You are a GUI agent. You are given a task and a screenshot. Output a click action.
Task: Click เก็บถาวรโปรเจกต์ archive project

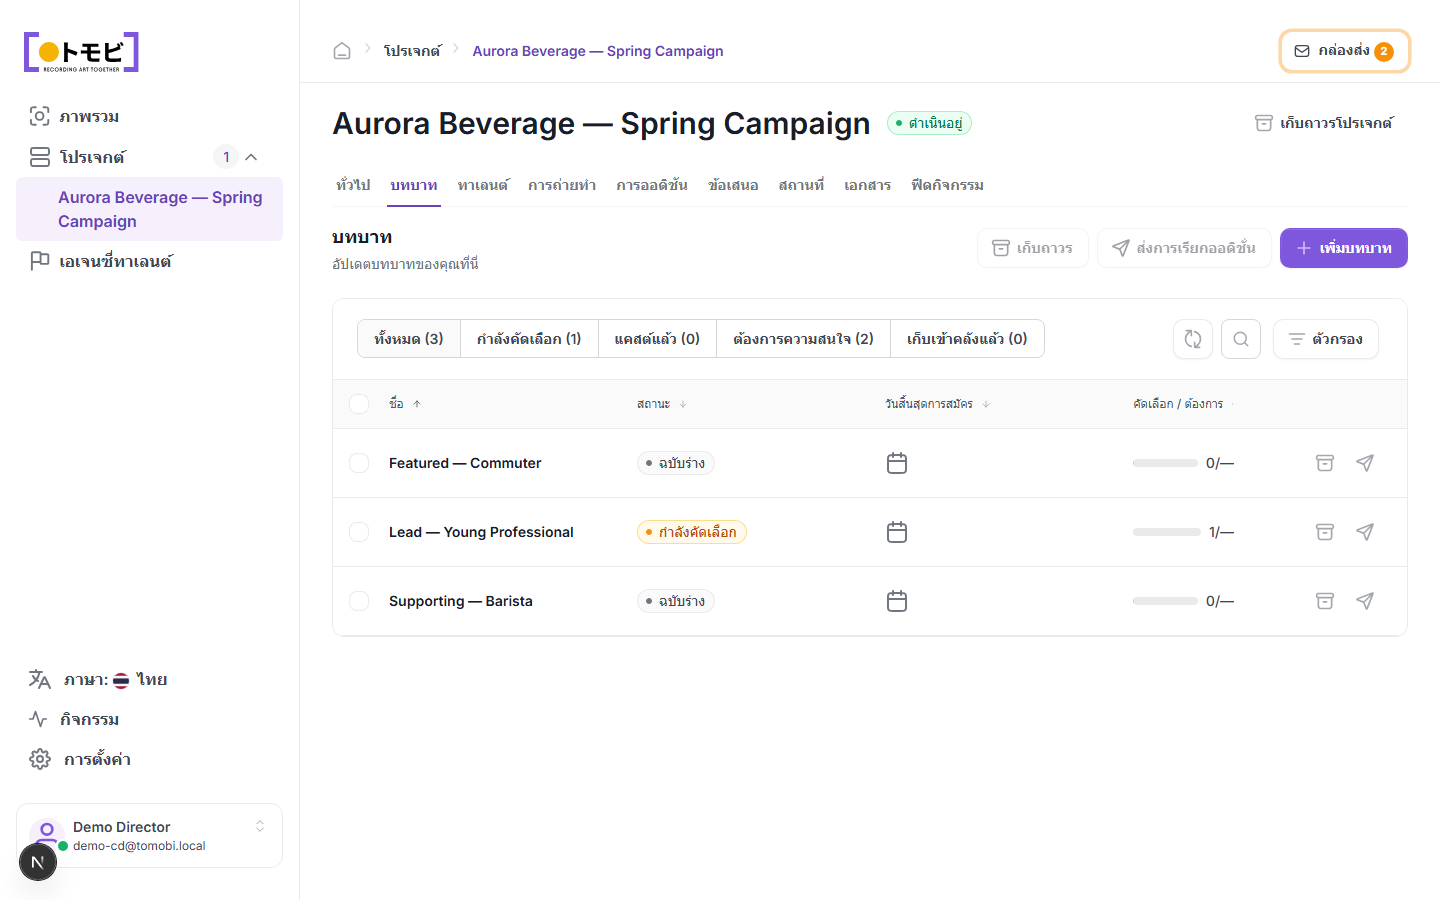1324,123
